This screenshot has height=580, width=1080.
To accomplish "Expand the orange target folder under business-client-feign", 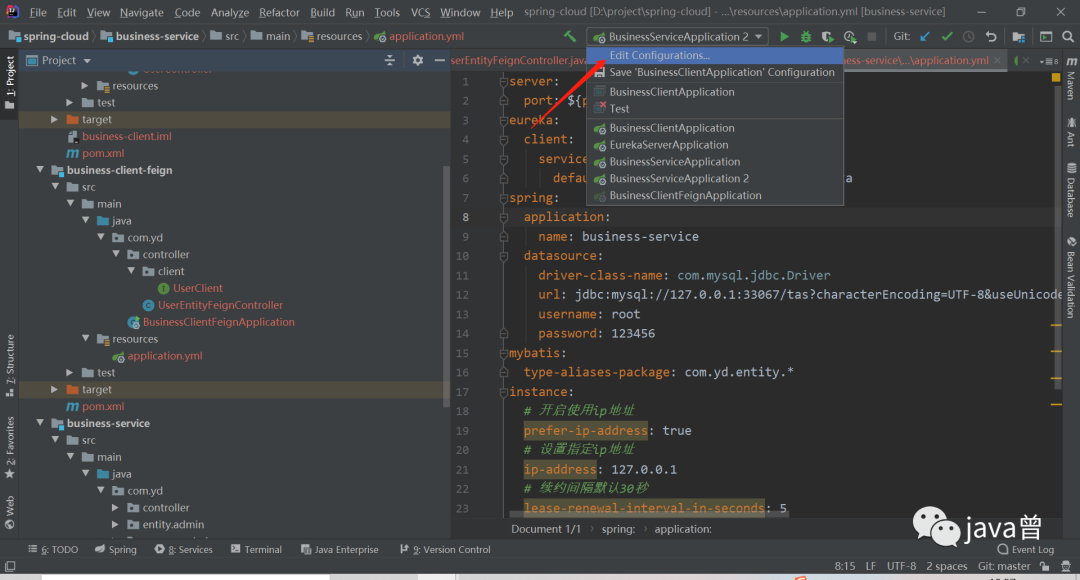I will click(x=54, y=389).
